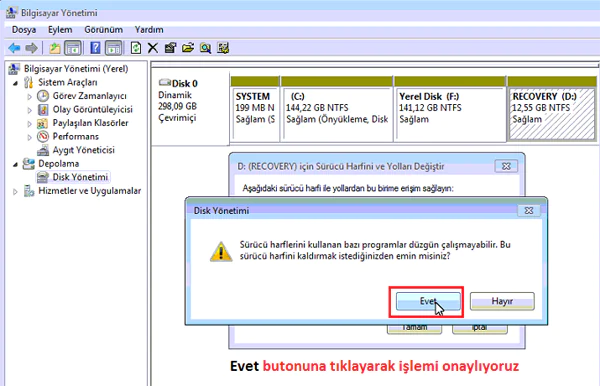Open the Properties toolbar icon
This screenshot has height=386, width=600.
170,48
